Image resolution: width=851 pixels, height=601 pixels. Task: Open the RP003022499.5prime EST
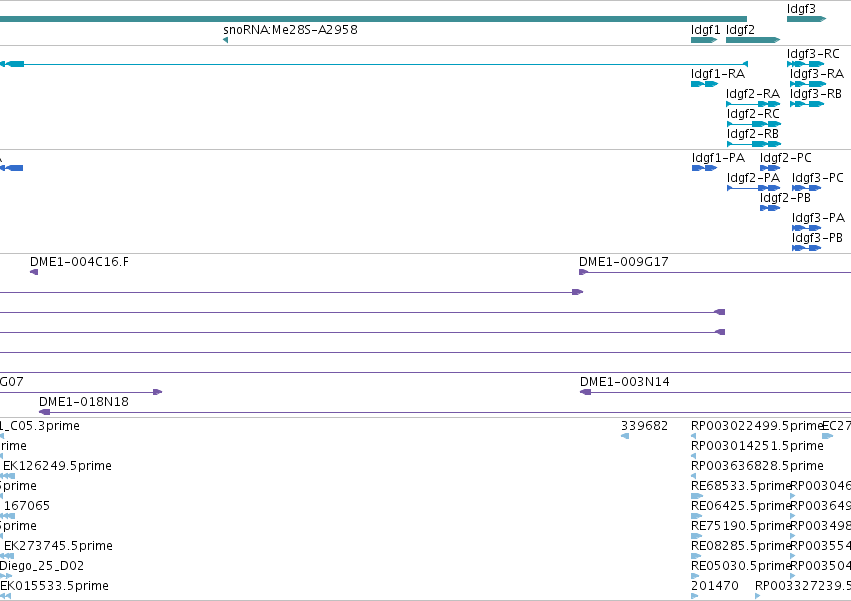pos(757,426)
